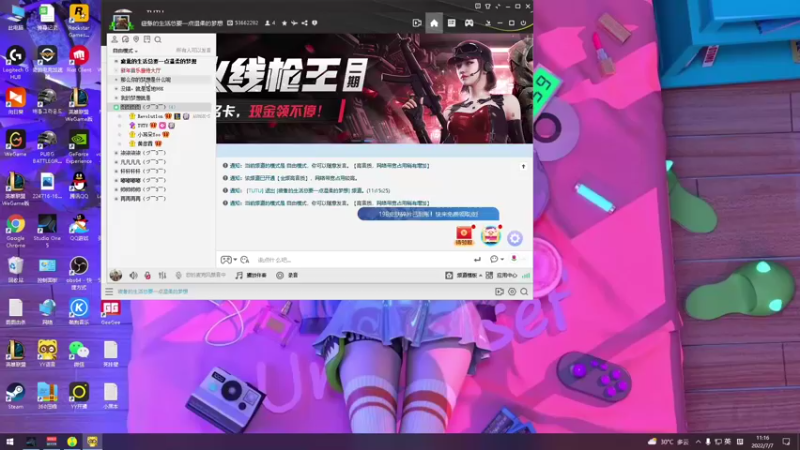Click the channel avatar in header
The image size is (800, 450).
tap(121, 21)
